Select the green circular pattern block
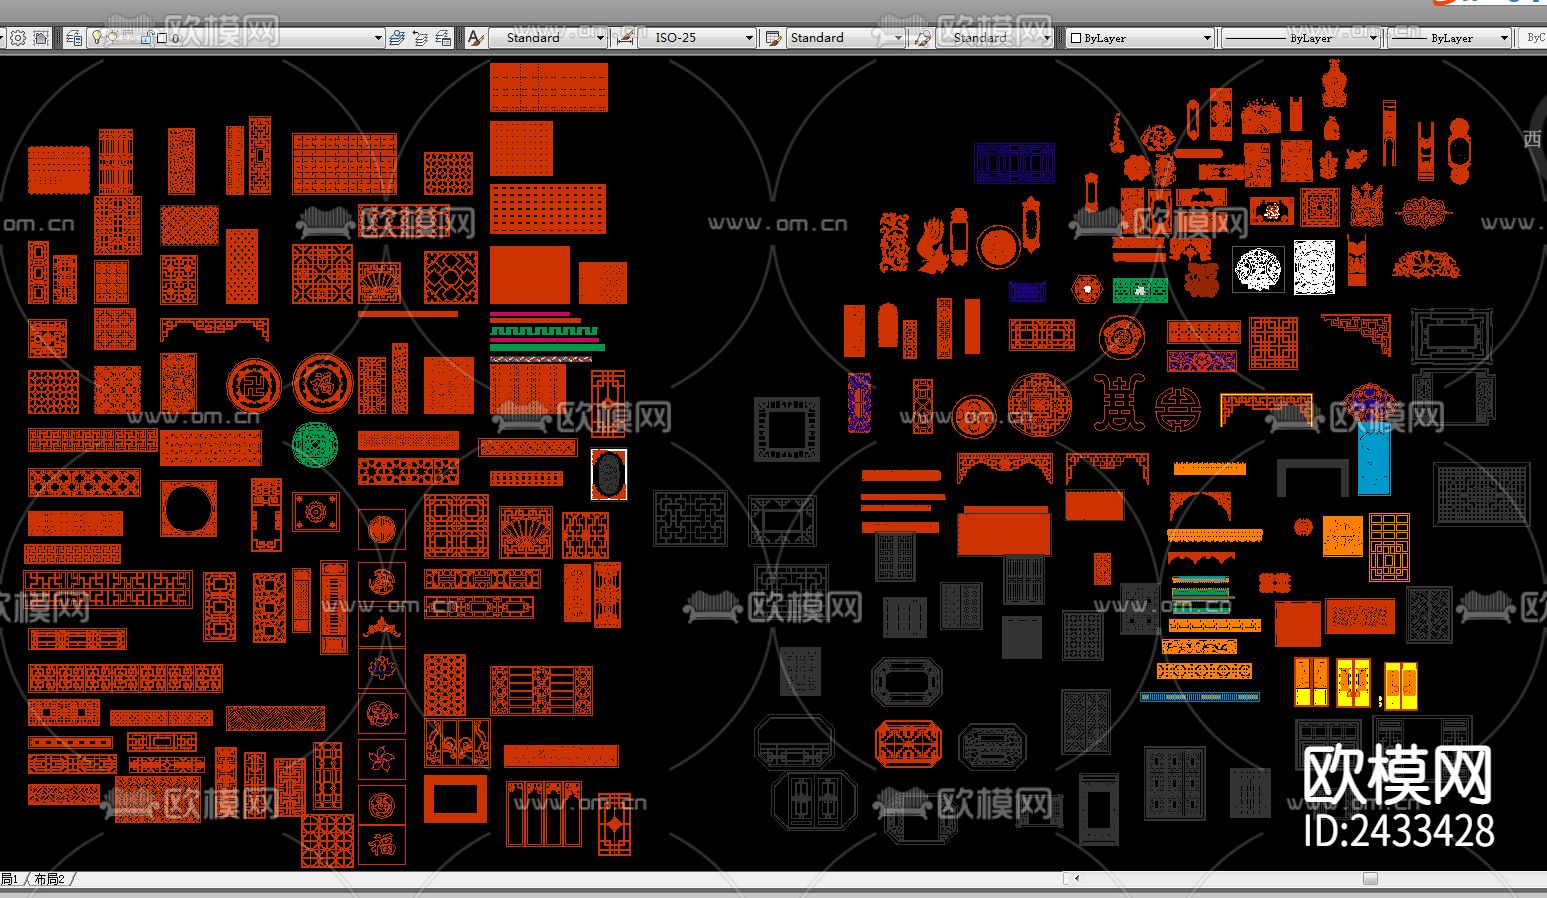The image size is (1547, 898). 316,445
